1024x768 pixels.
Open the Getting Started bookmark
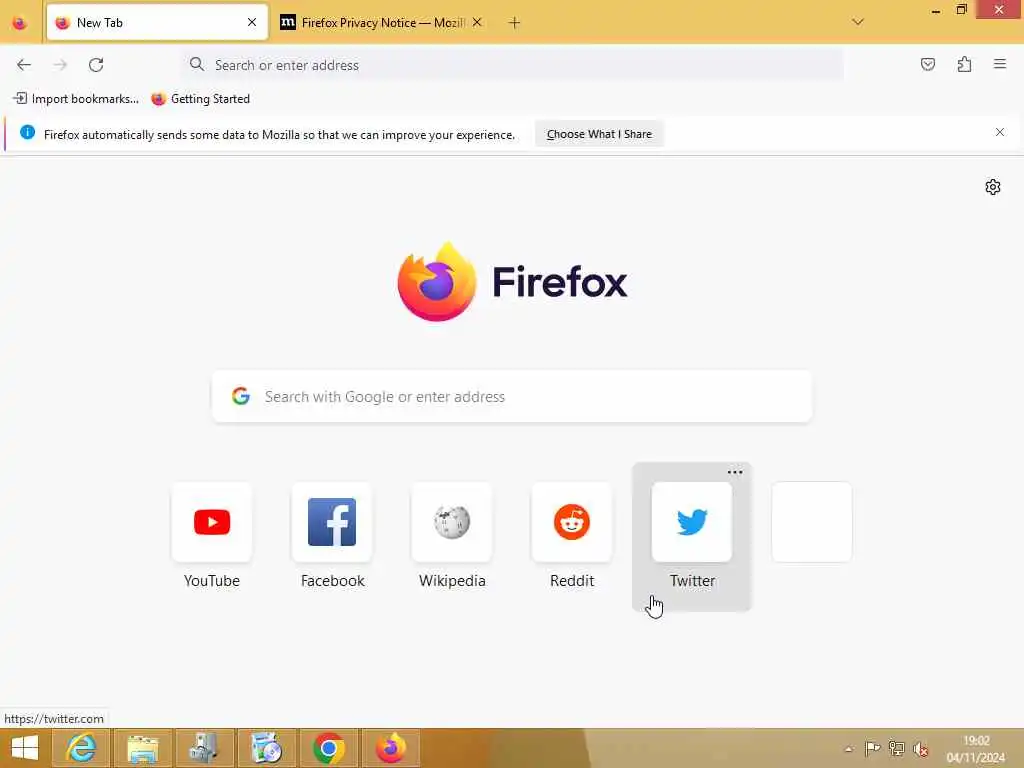(x=200, y=99)
